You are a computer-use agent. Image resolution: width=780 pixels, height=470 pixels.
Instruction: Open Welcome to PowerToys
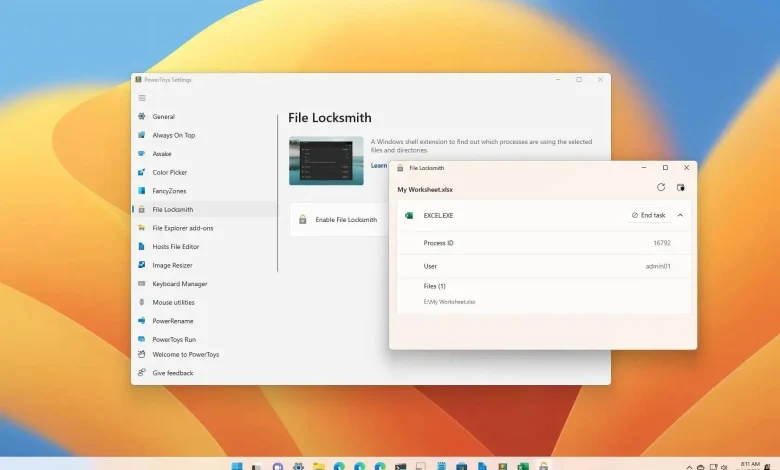(186, 354)
